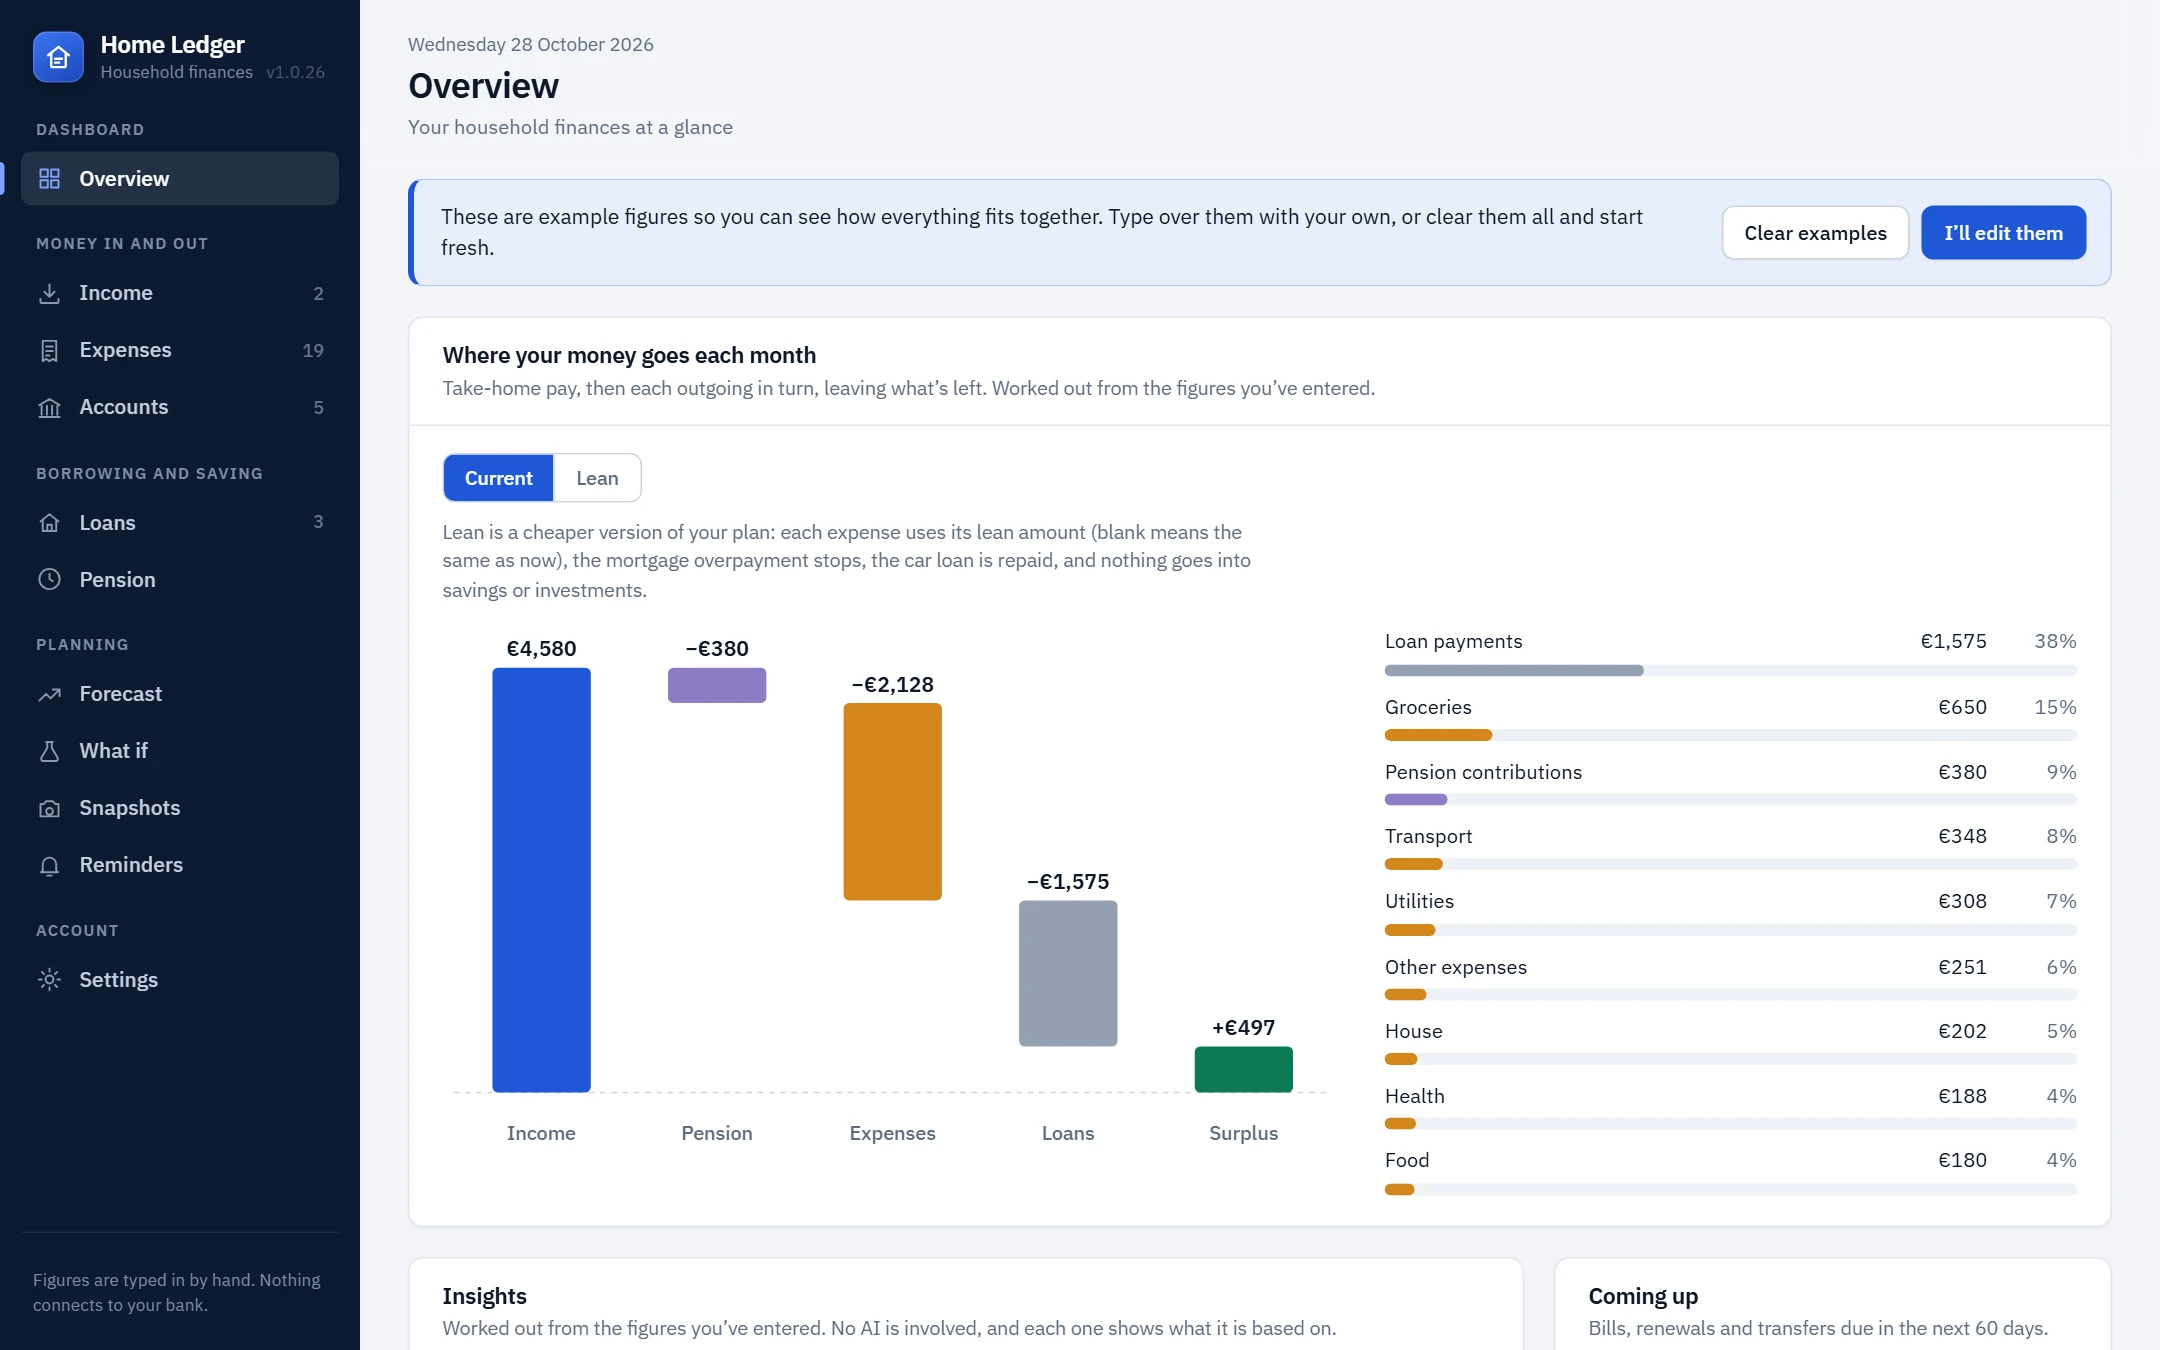Click the Snapshots camera icon
This screenshot has width=2160, height=1350.
click(x=49, y=808)
